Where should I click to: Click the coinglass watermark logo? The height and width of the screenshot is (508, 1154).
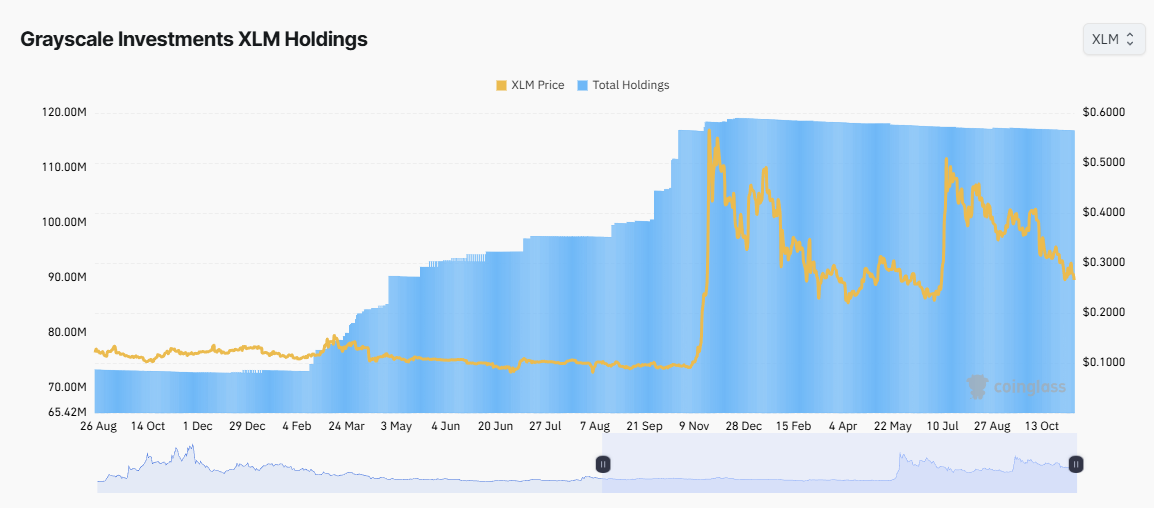pos(1016,387)
